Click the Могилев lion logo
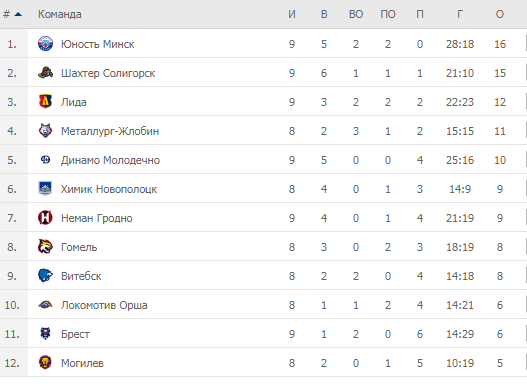 pos(45,362)
